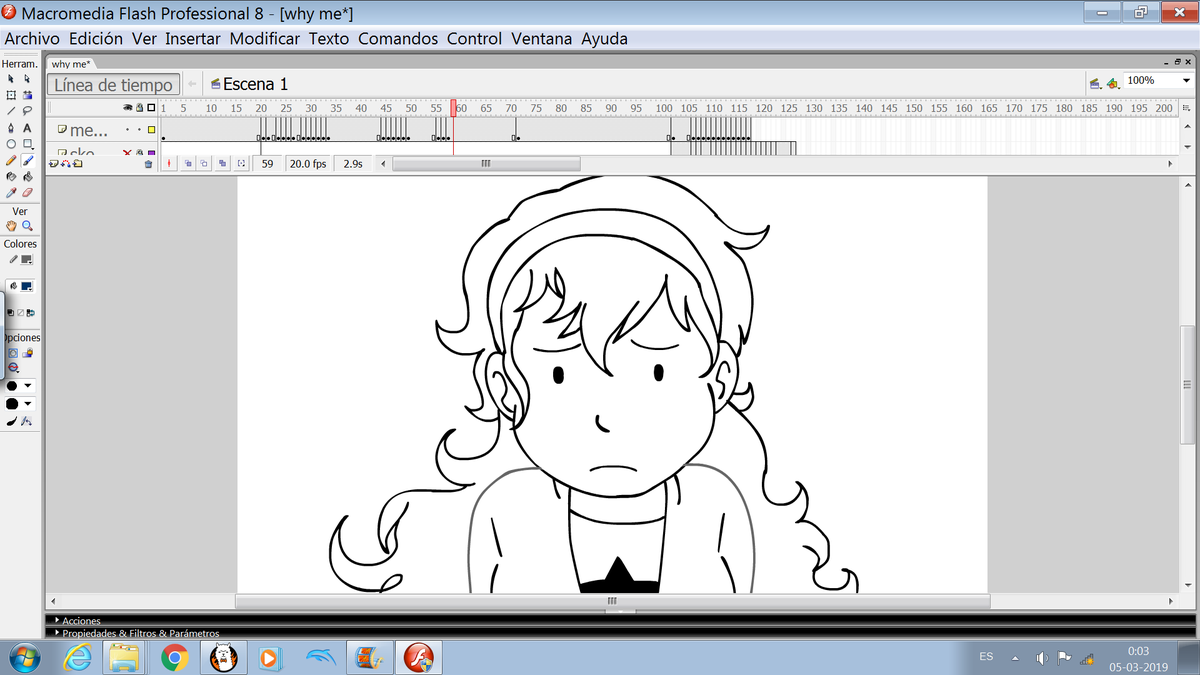Select the Rectangle tool
Image resolution: width=1200 pixels, height=675 pixels.
point(27,143)
